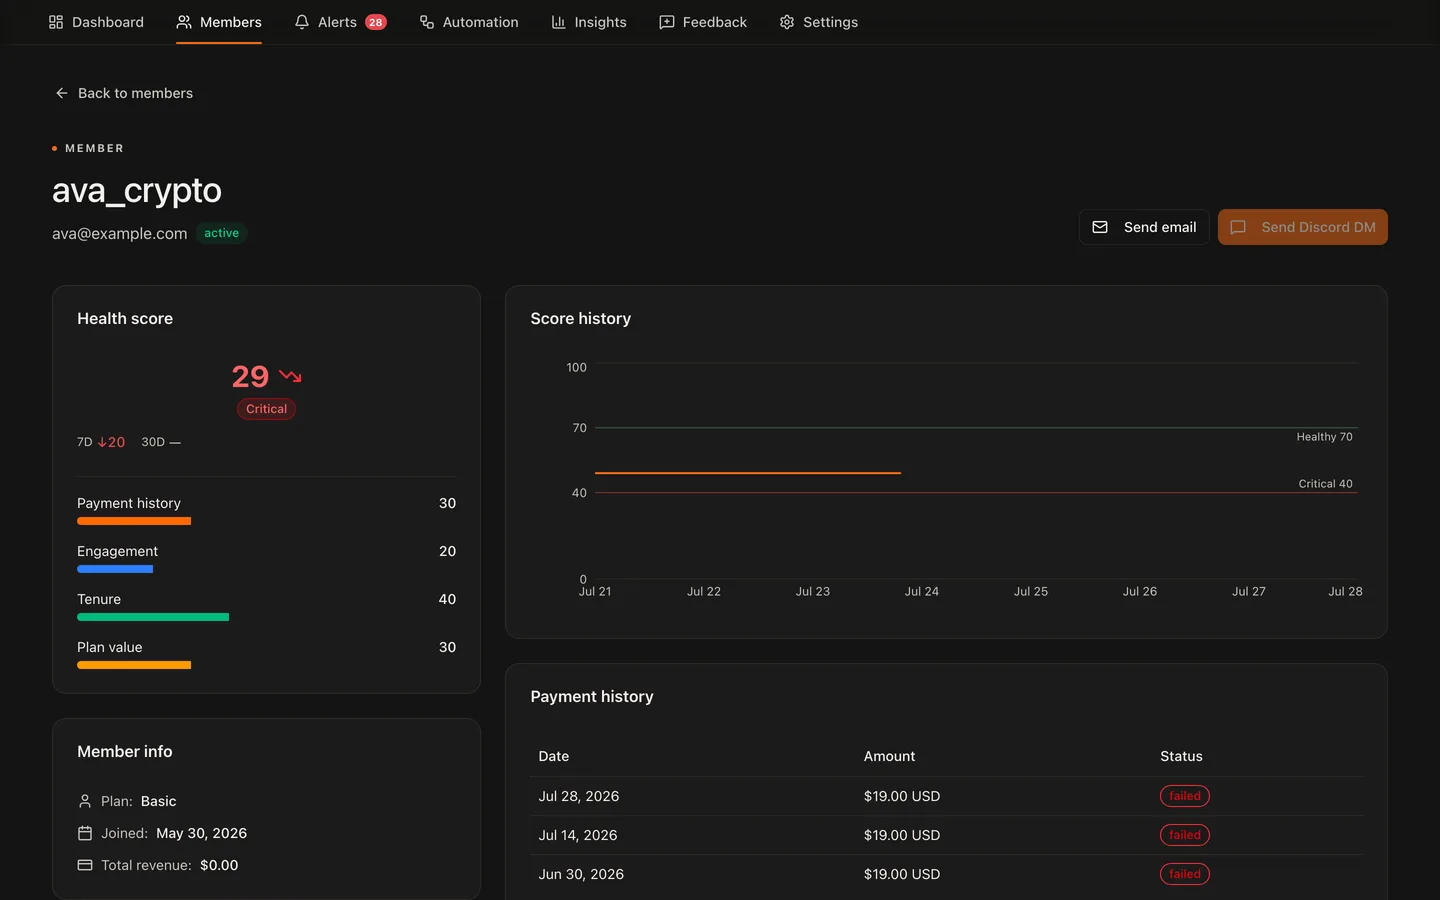Click the Engagement score value 20
Viewport: 1440px width, 900px height.
(447, 551)
